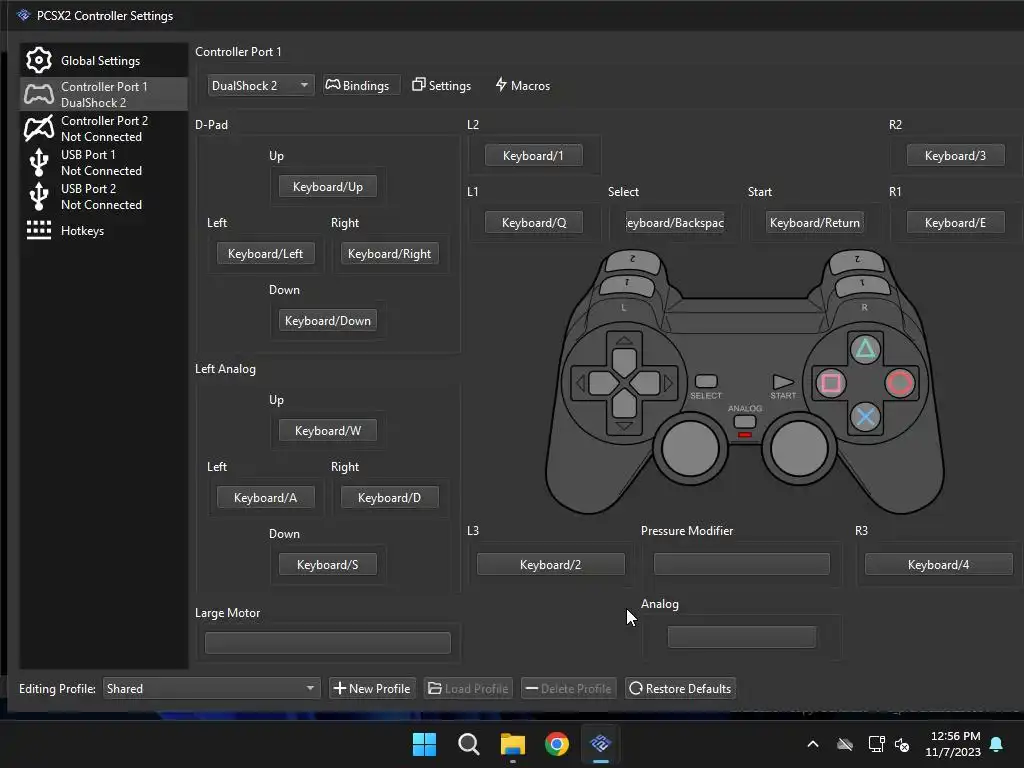Open Google Chrome from taskbar
The height and width of the screenshot is (768, 1024).
tap(557, 744)
